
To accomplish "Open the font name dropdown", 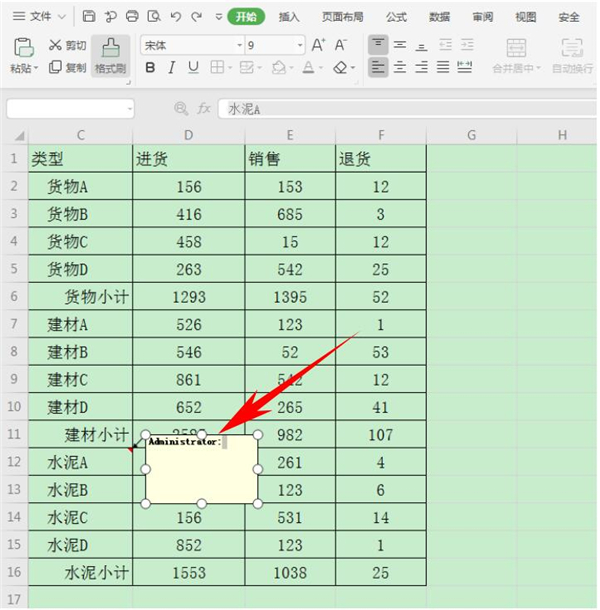I will click(x=239, y=45).
